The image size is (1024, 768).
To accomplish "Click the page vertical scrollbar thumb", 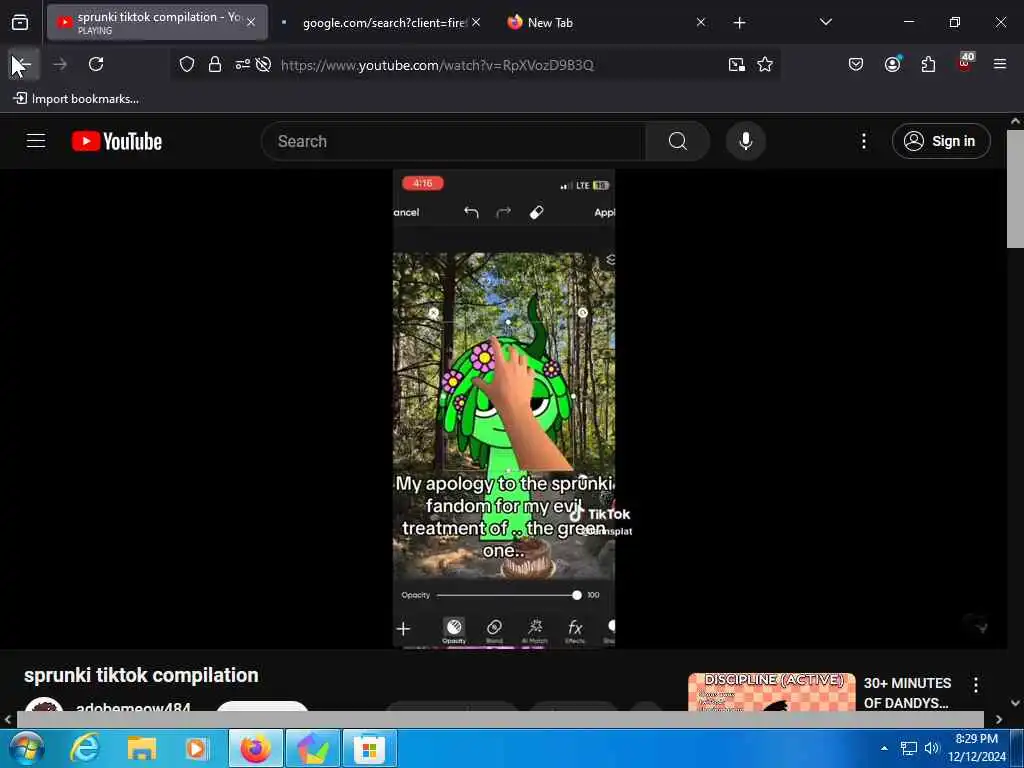I will point(1015,189).
